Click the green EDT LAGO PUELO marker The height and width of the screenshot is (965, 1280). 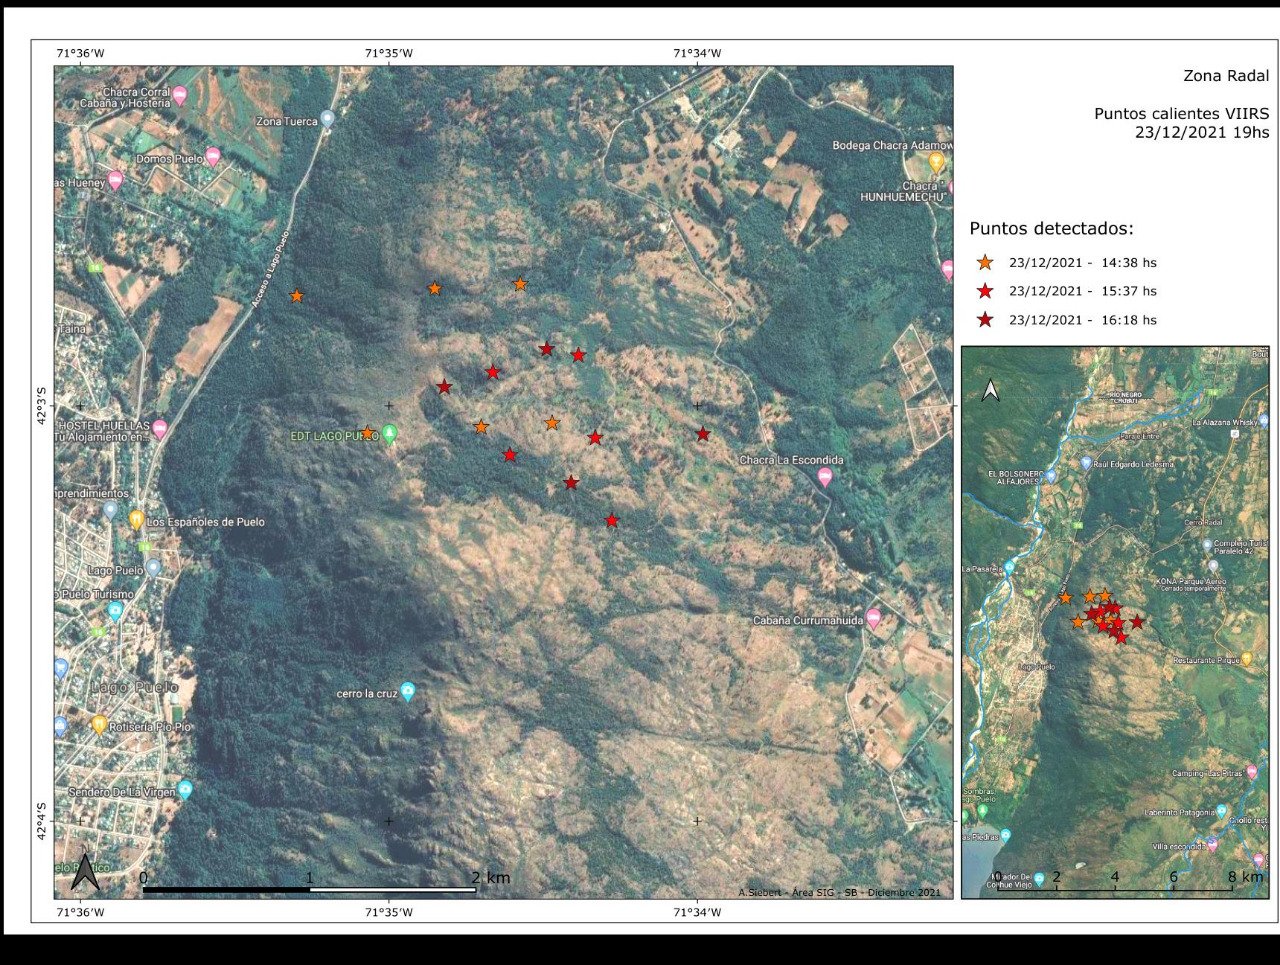(390, 434)
